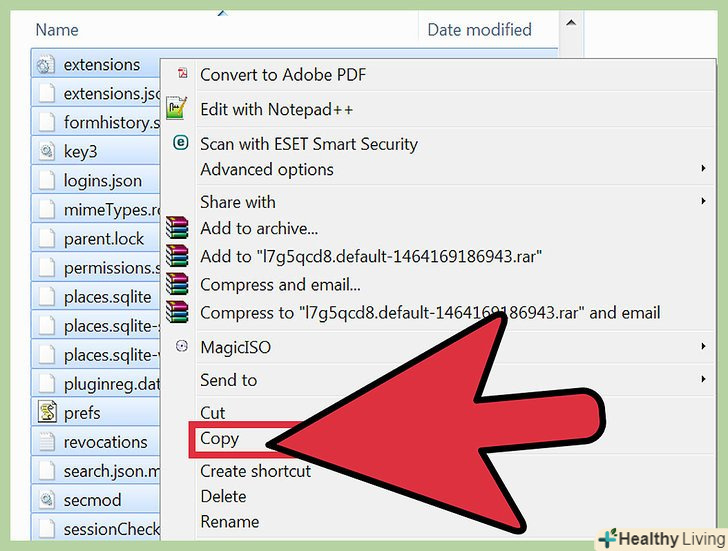Image resolution: width=728 pixels, height=551 pixels.
Task: Select the extensions folder name
Action: tap(102, 65)
